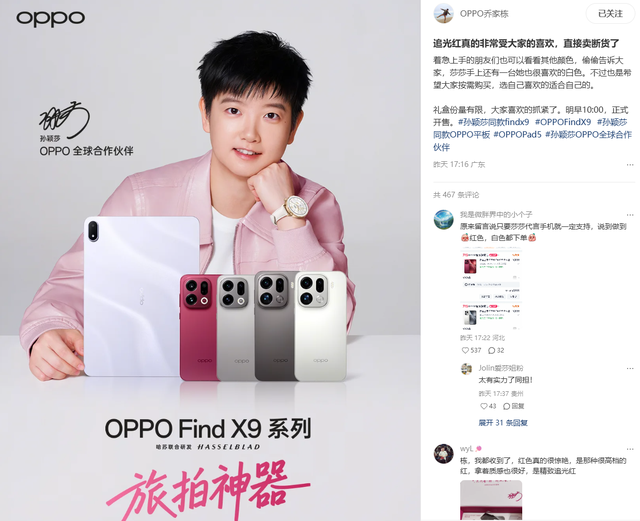Open the #OPPOPad5 hashtag link
Image resolution: width=640 pixels, height=521 pixels.
tap(517, 134)
